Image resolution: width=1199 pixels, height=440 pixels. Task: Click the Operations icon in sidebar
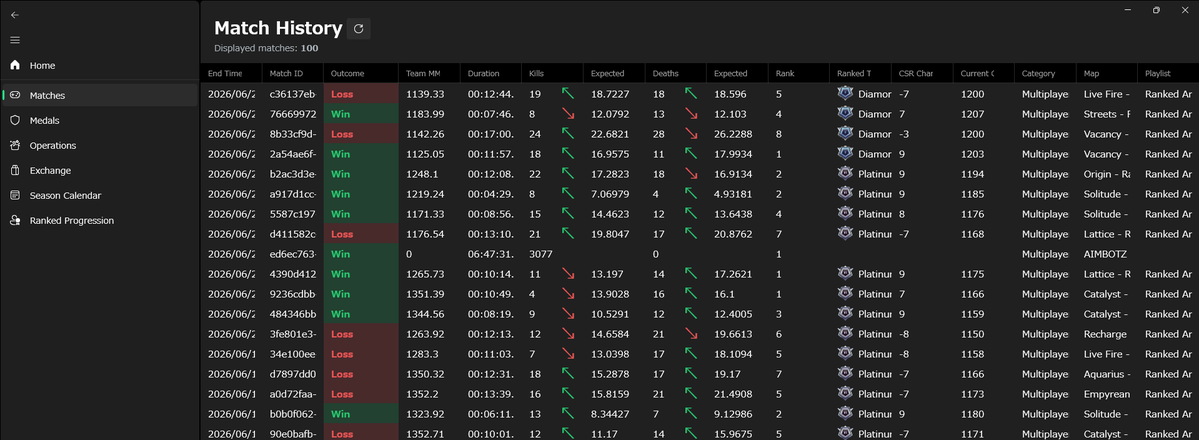[x=15, y=145]
